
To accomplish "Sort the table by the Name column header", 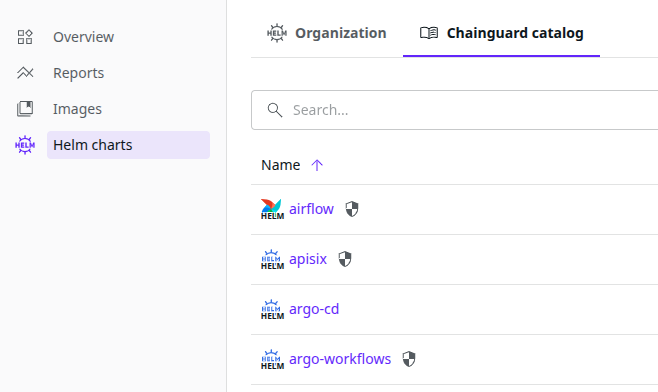I will [x=280, y=165].
